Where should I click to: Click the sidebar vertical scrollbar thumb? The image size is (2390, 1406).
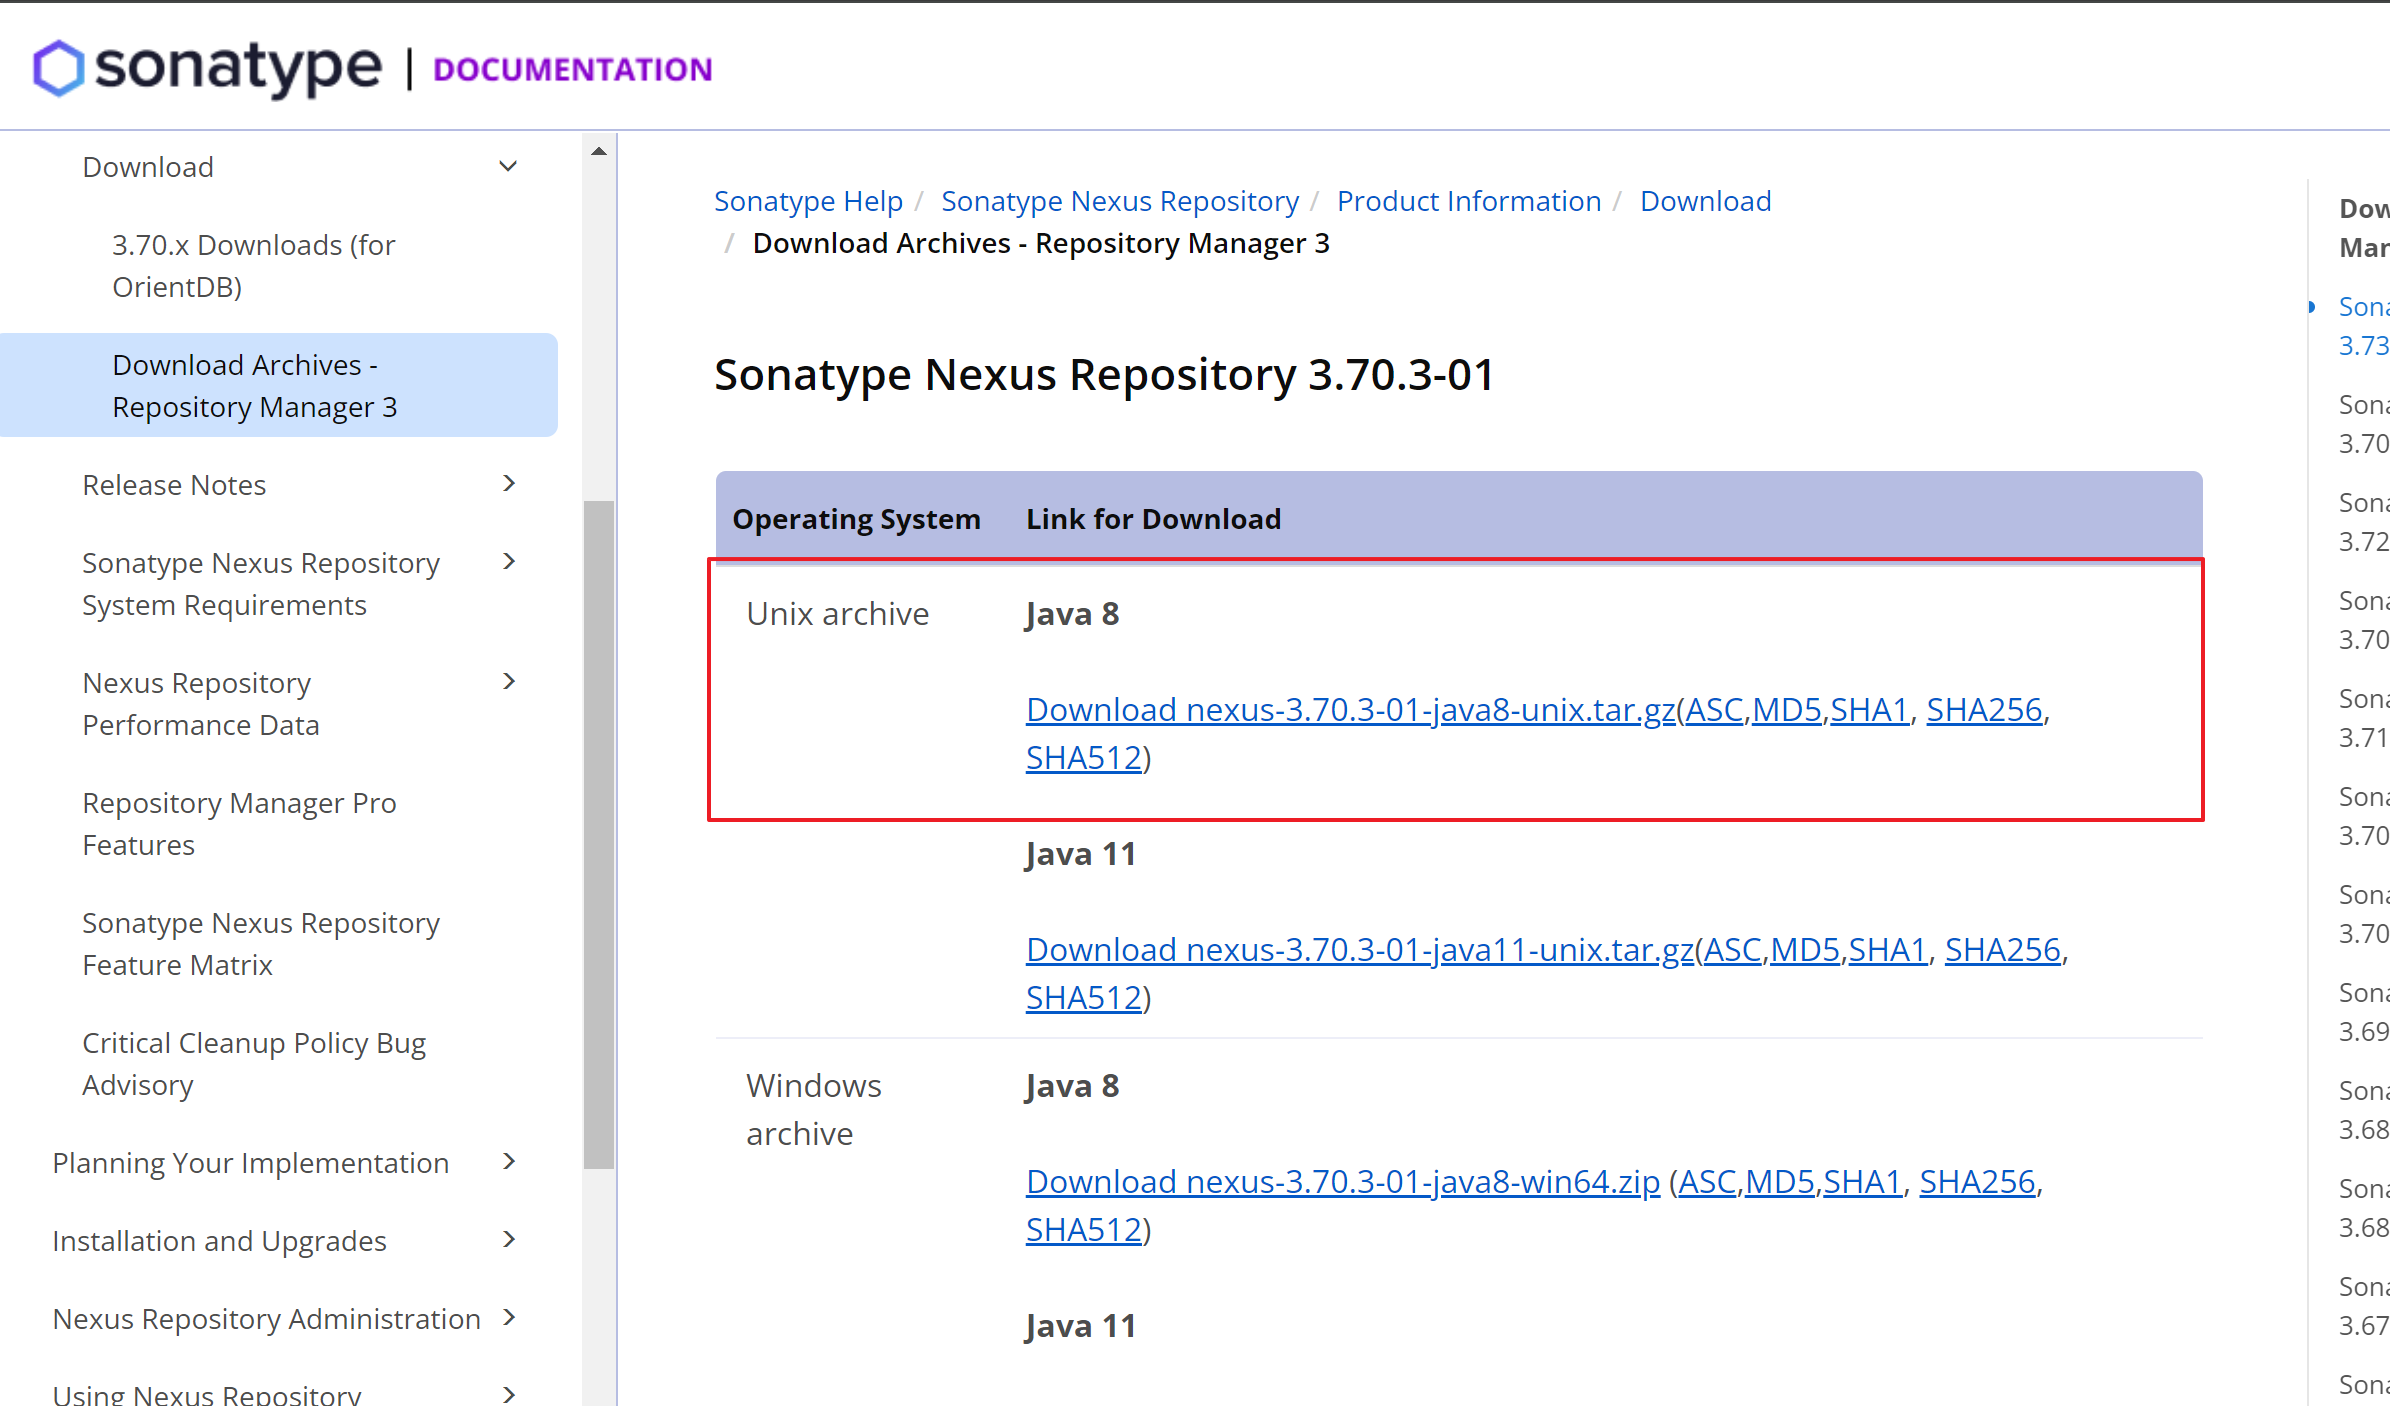click(x=599, y=834)
